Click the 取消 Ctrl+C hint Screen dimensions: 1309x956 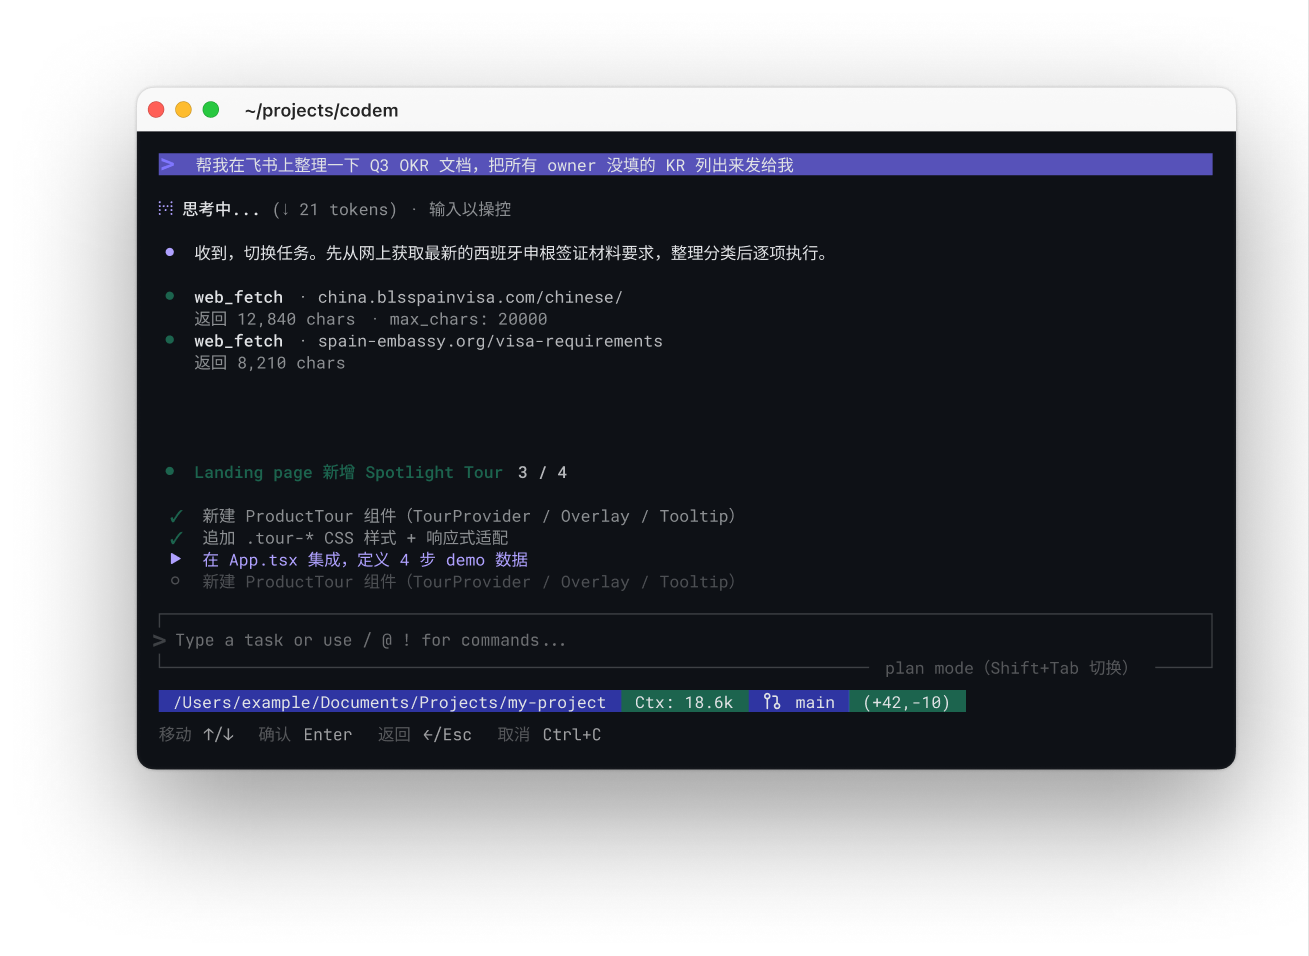pos(549,735)
